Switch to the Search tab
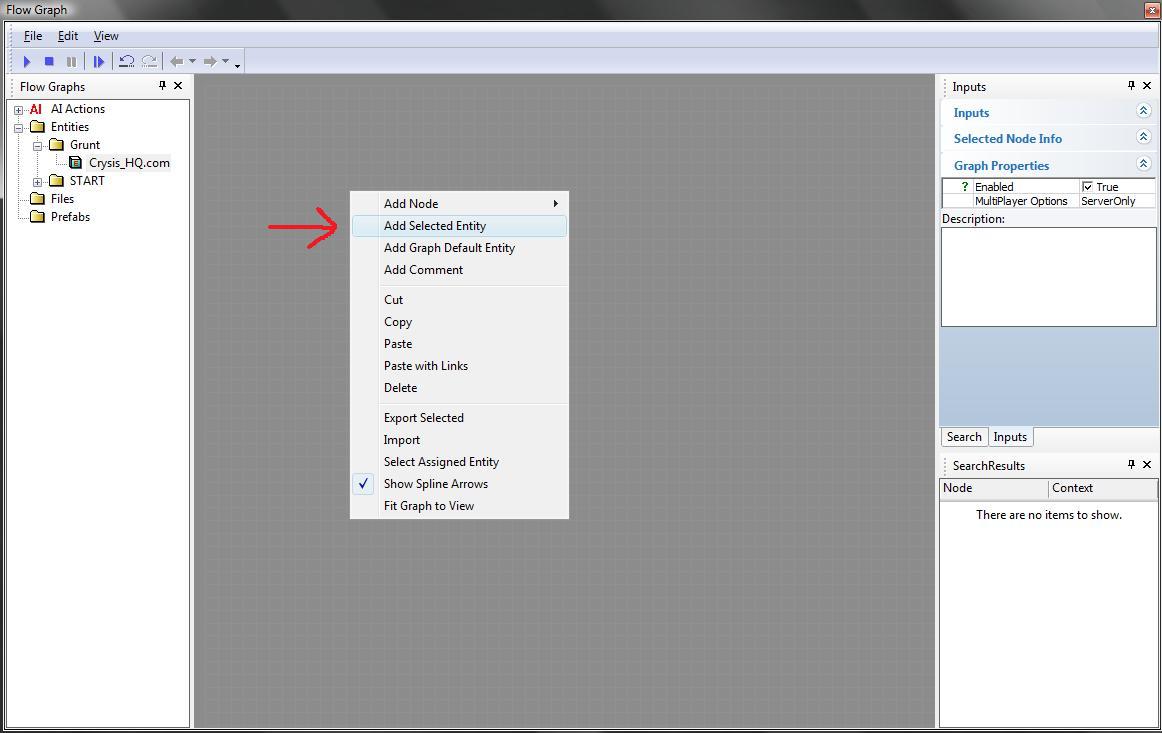This screenshot has width=1162, height=733. click(x=963, y=437)
